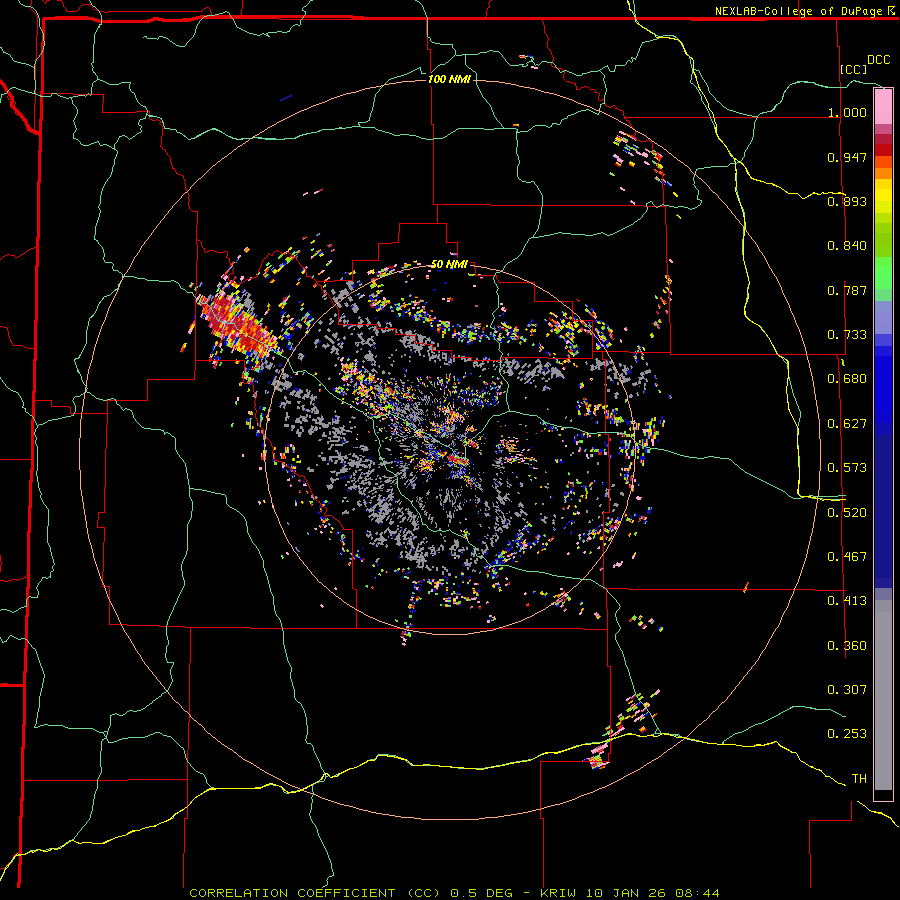Image resolution: width=900 pixels, height=900 pixels.
Task: Pick the lavender swatch beside 0.733
Action: pyautogui.click(x=883, y=317)
